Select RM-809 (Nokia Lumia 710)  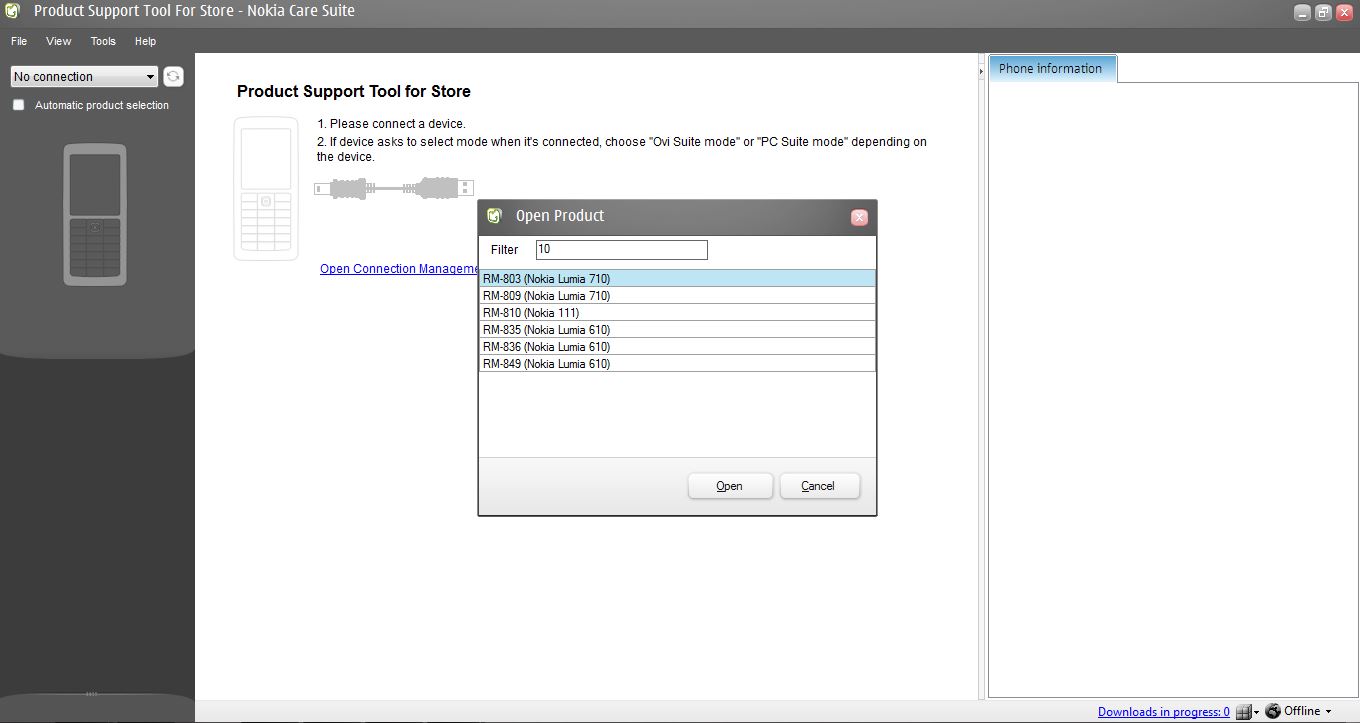pyautogui.click(x=677, y=296)
